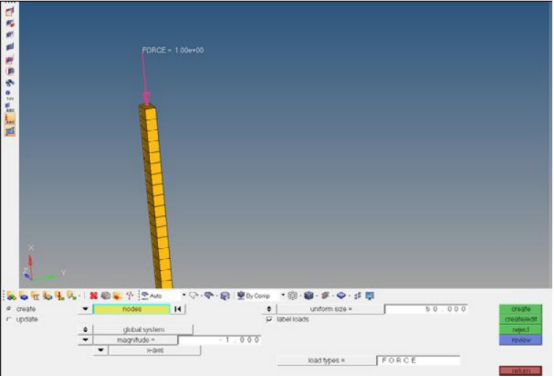Open the By Comp color mode dropdown
554x377 pixels.
(283, 295)
